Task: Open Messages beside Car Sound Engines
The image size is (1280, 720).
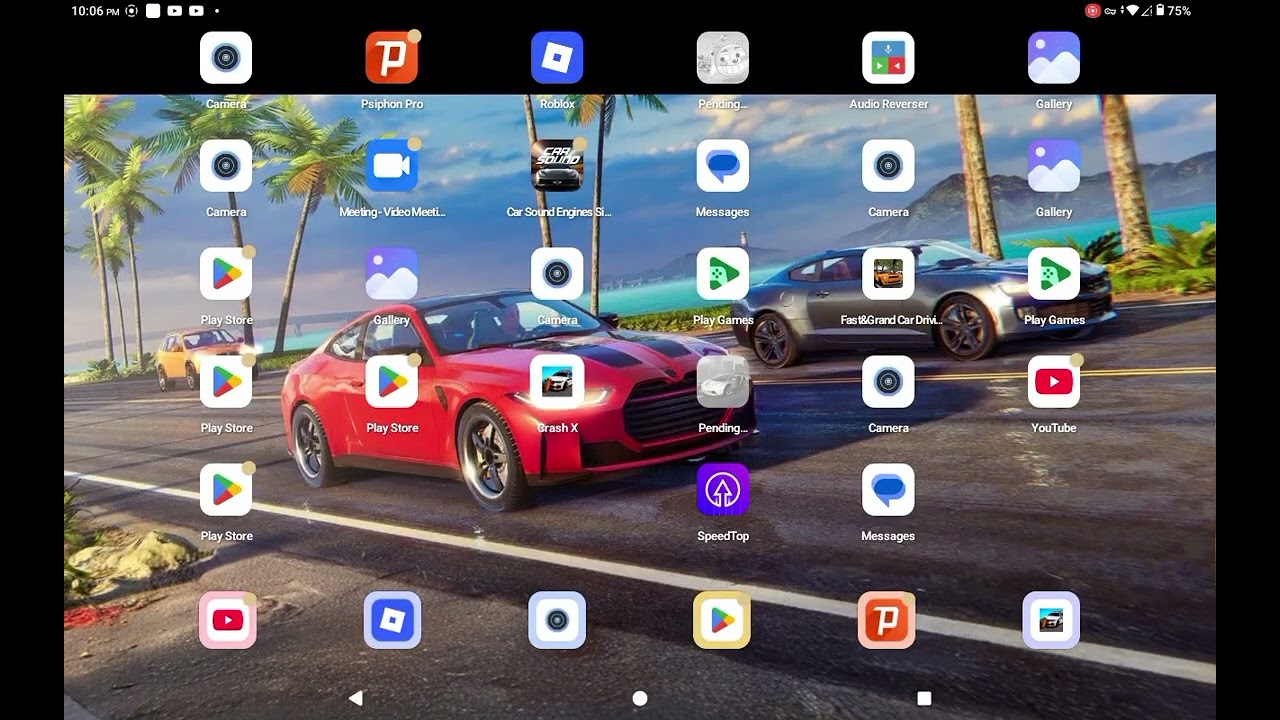Action: click(x=723, y=166)
